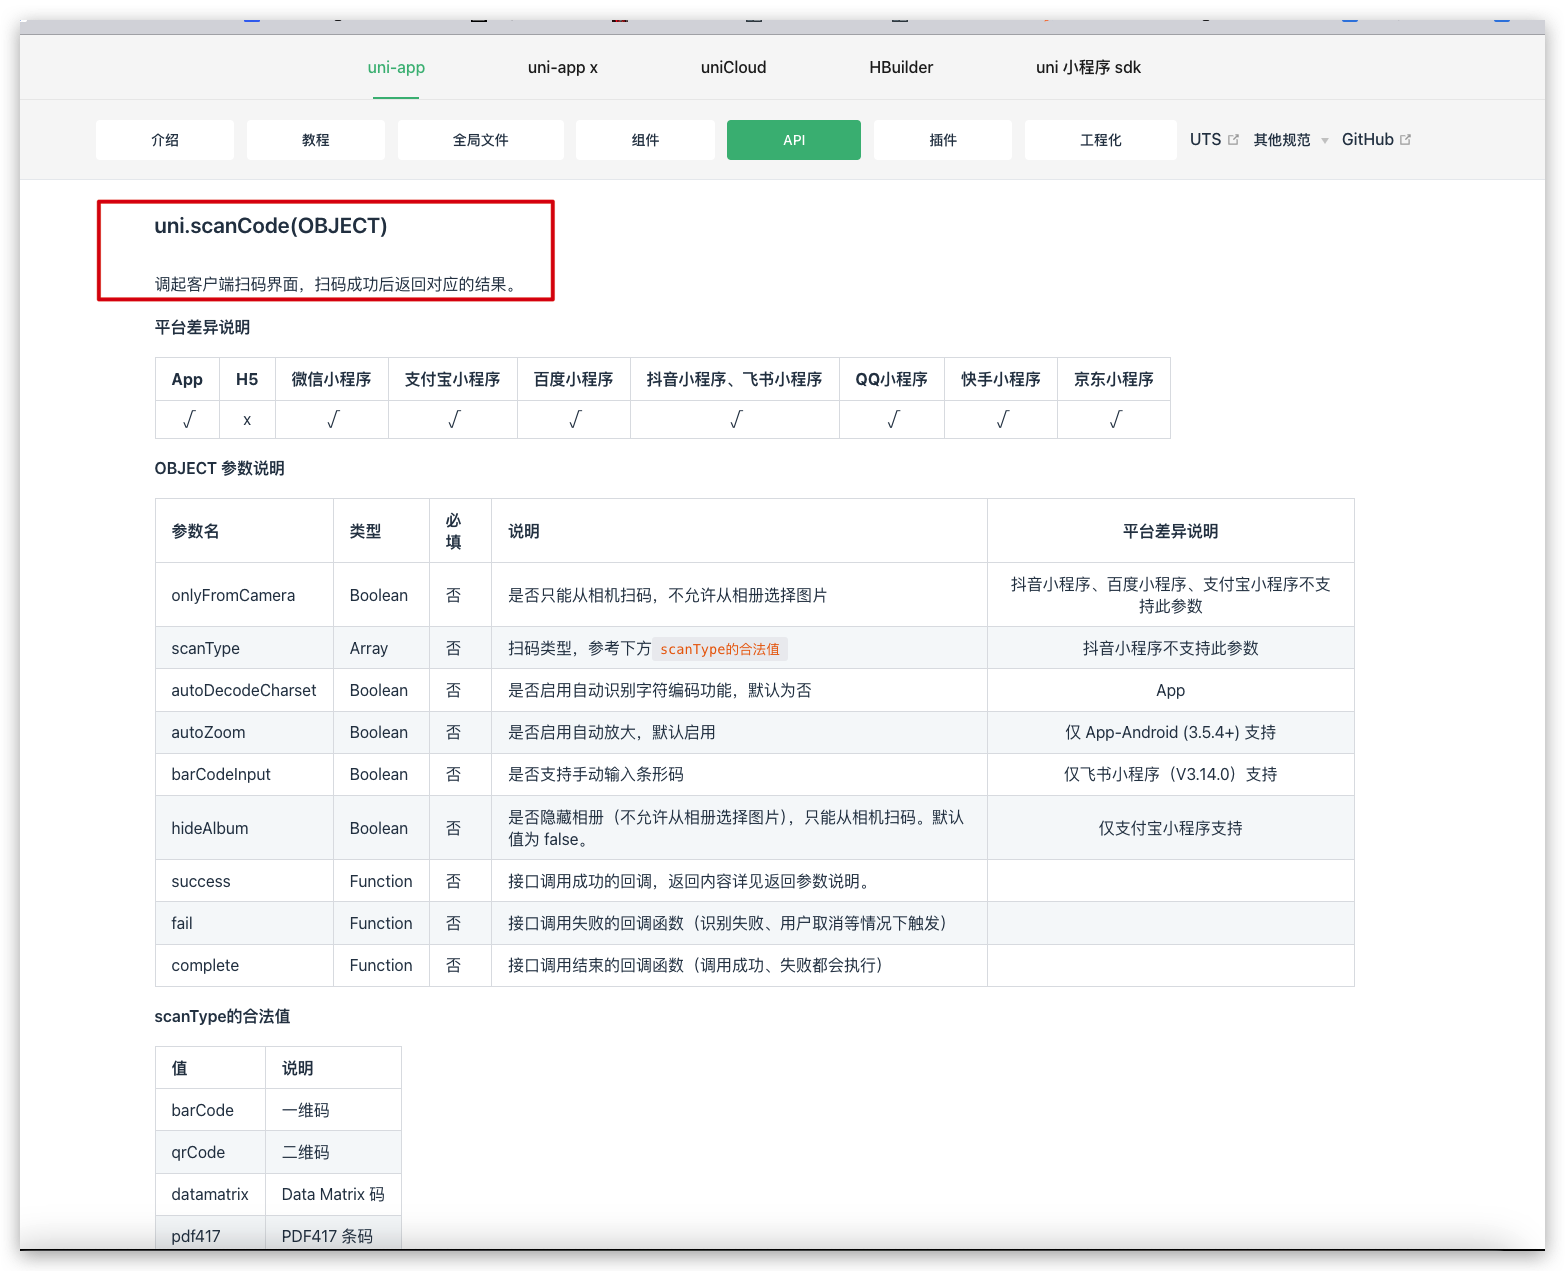
Task: Click the external-link icon next to GitHub
Action: click(1405, 140)
